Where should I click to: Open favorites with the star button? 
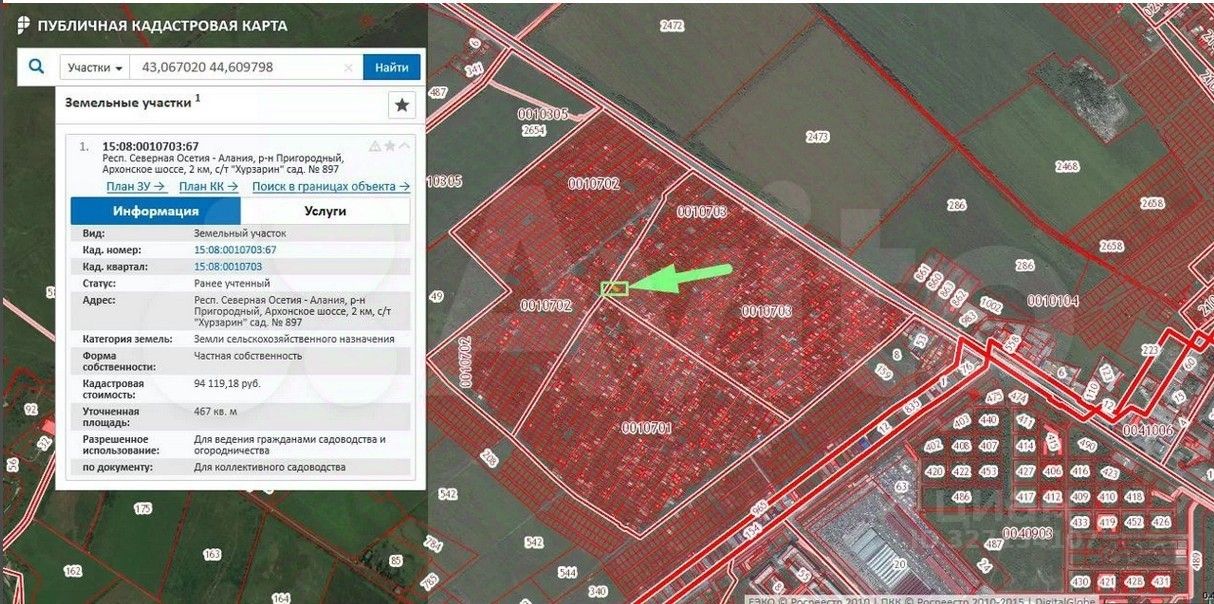[x=402, y=105]
